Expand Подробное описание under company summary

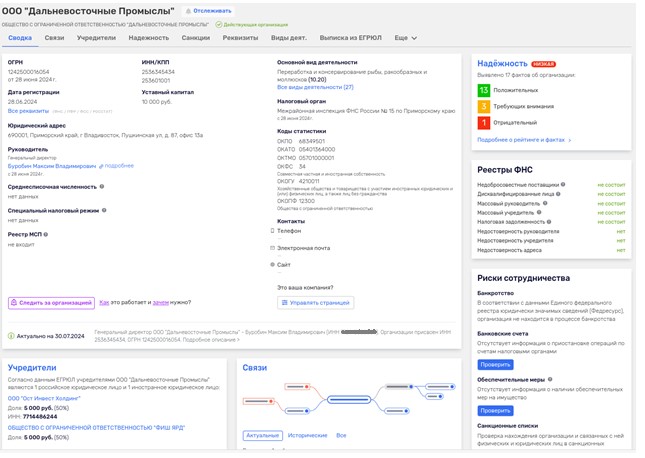[211, 340]
